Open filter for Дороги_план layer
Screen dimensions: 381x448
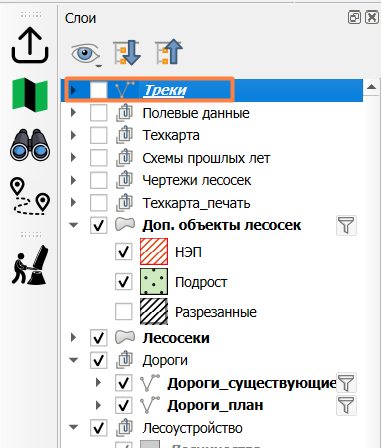pyautogui.click(x=346, y=405)
